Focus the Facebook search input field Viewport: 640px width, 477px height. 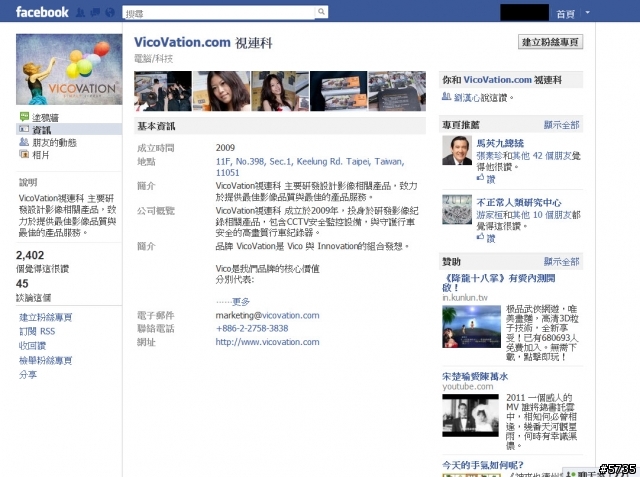[x=219, y=13]
